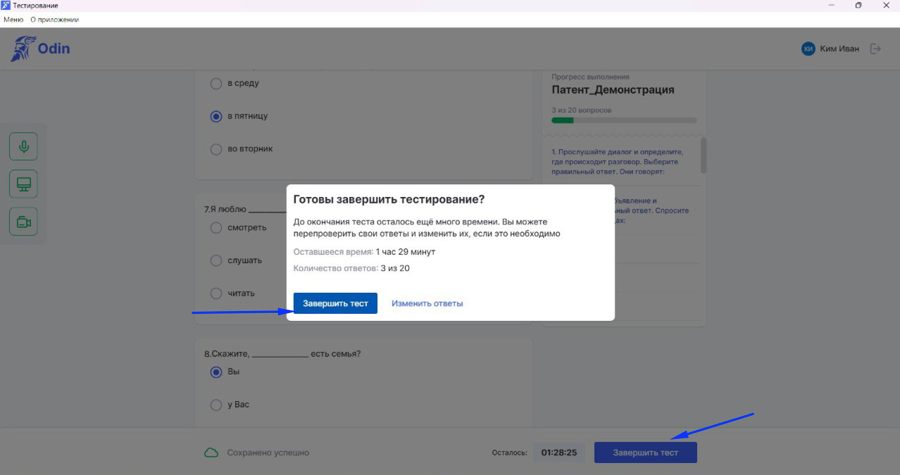
Task: Confirm with dialog "Завершить тест" button
Action: click(335, 303)
